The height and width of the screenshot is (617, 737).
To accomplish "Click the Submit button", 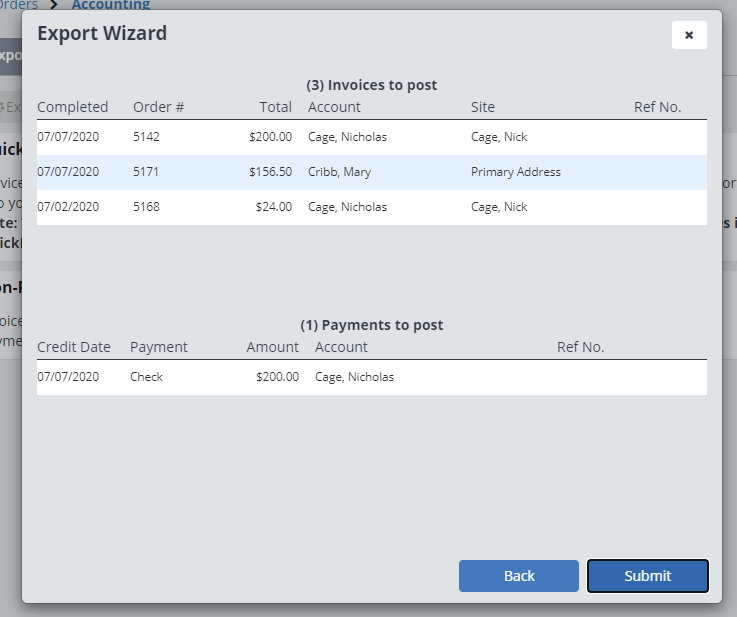I will coord(647,576).
